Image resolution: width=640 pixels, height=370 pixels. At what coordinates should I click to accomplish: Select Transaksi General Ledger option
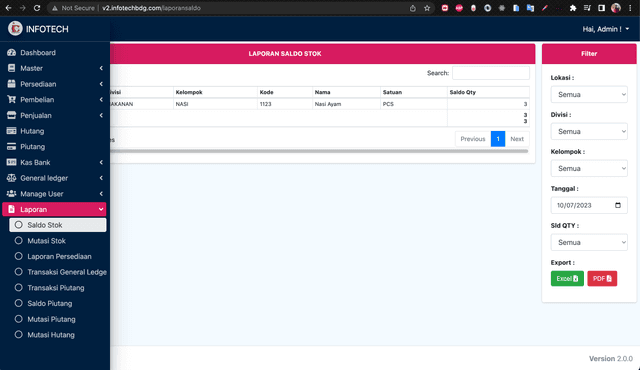(58, 272)
